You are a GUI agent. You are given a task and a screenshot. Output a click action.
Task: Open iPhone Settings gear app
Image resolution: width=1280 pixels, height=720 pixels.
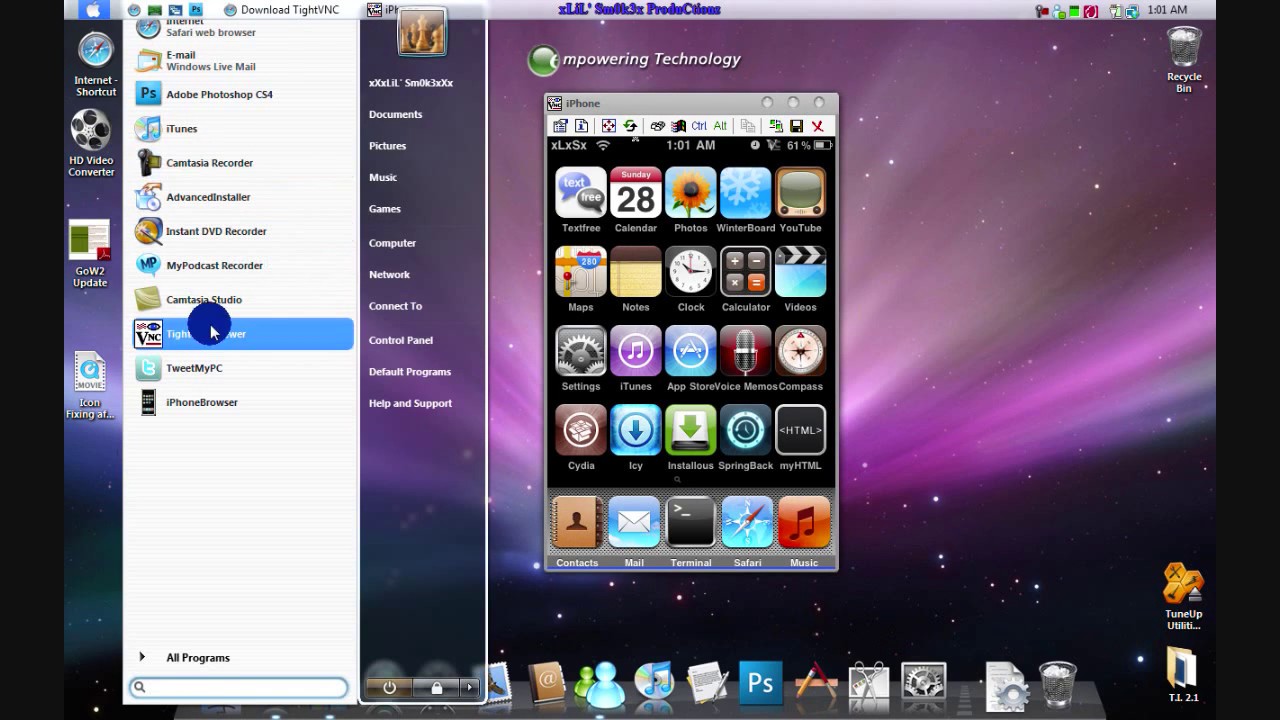click(x=581, y=350)
